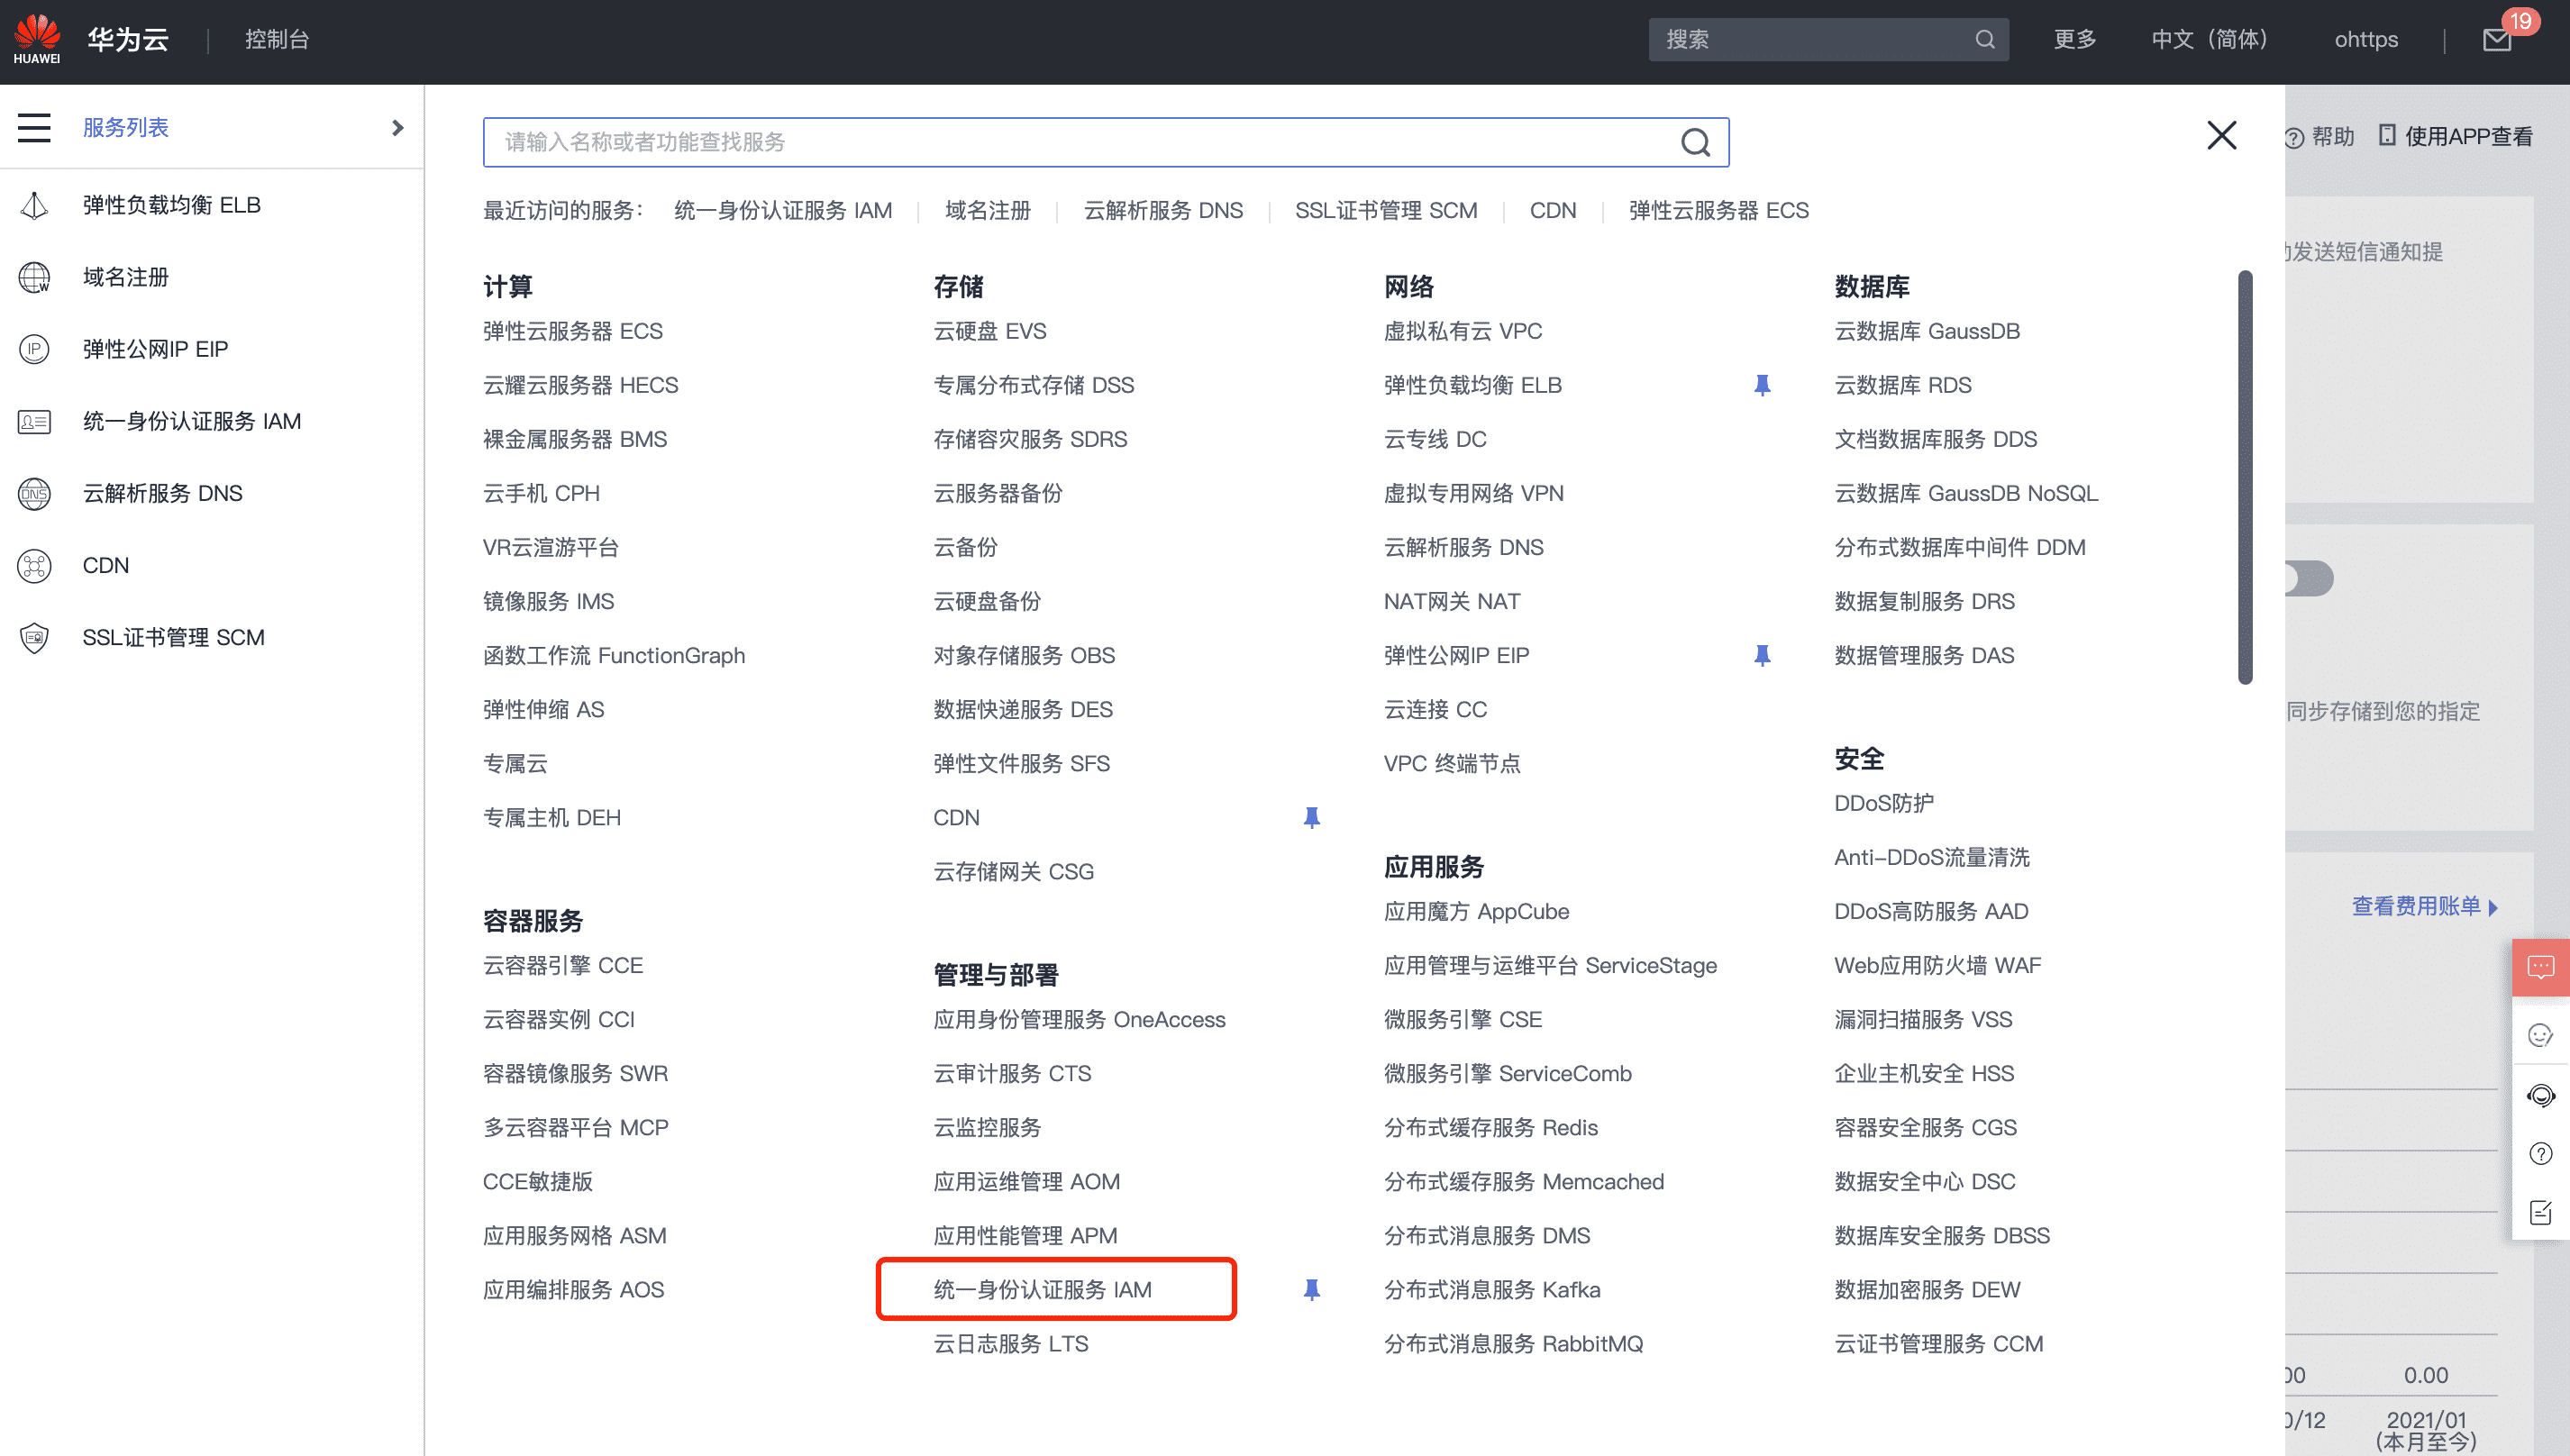This screenshot has height=1456, width=2570.
Task: Open 对象存储服务 OBS
Action: click(1024, 655)
